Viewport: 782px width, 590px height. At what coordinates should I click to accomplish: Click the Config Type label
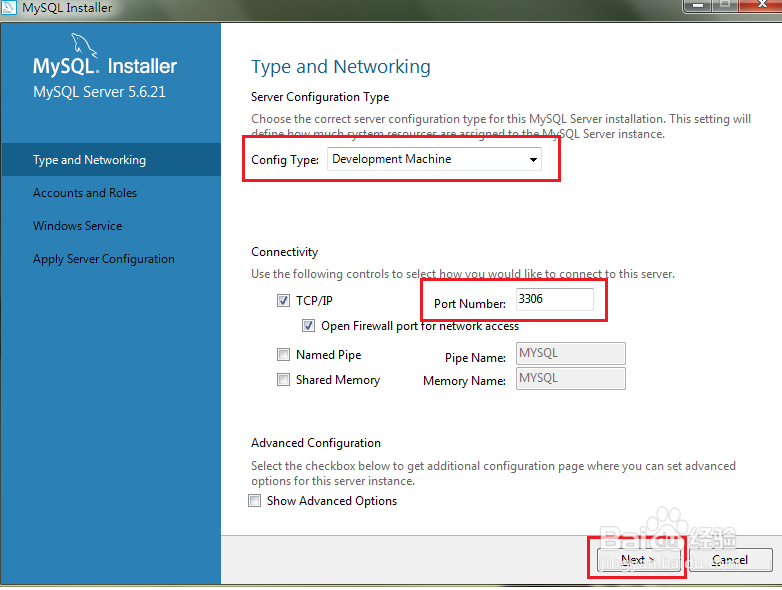285,160
